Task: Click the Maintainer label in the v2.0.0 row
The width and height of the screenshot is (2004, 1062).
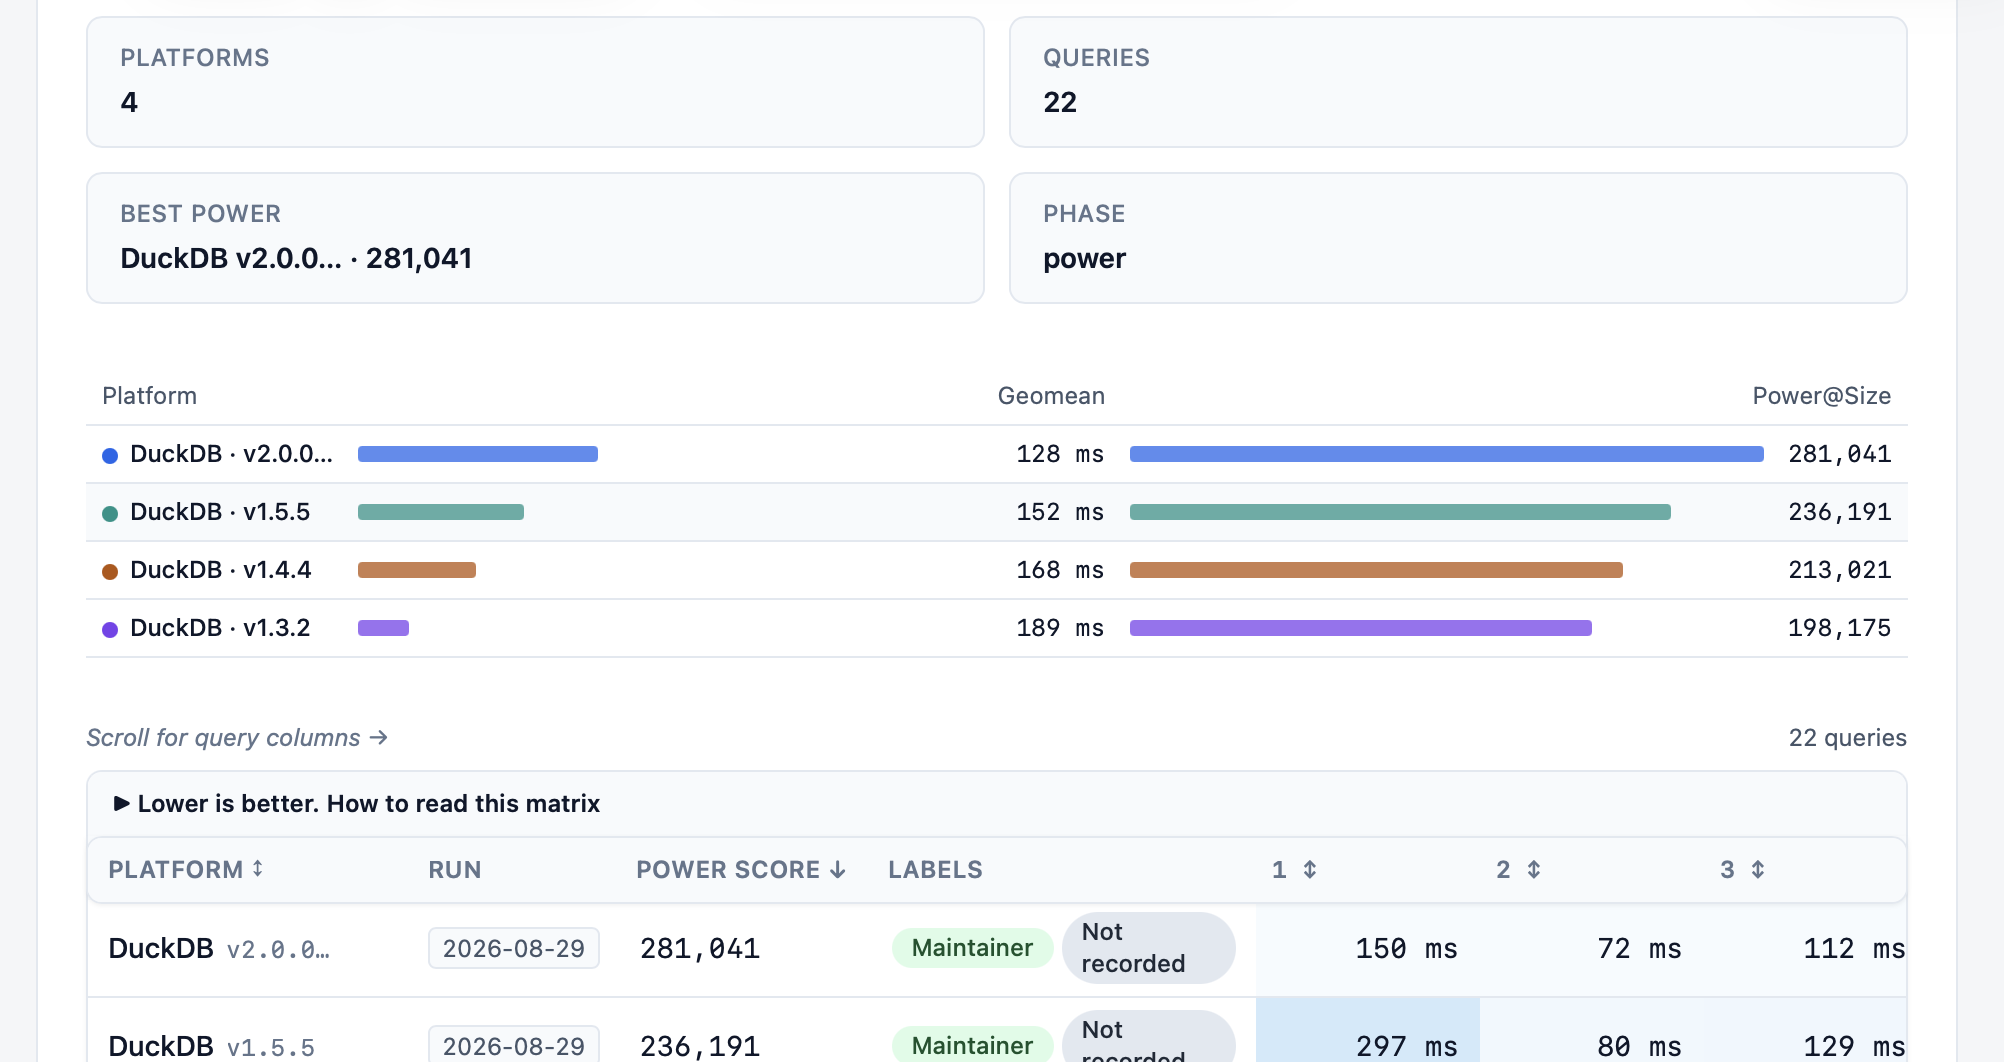Action: pyautogui.click(x=972, y=948)
